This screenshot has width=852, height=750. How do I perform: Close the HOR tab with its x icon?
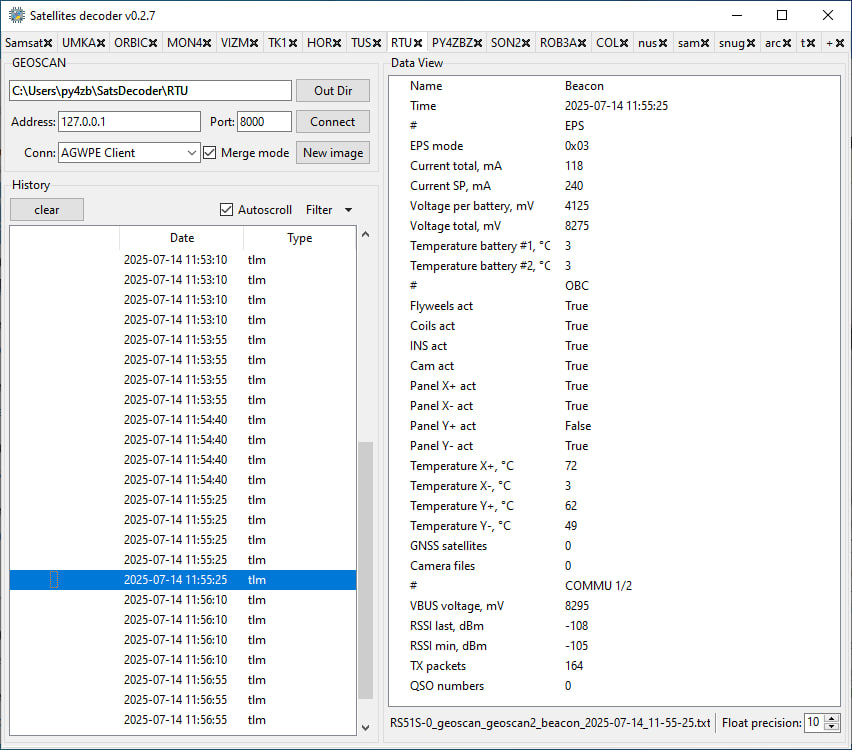337,43
